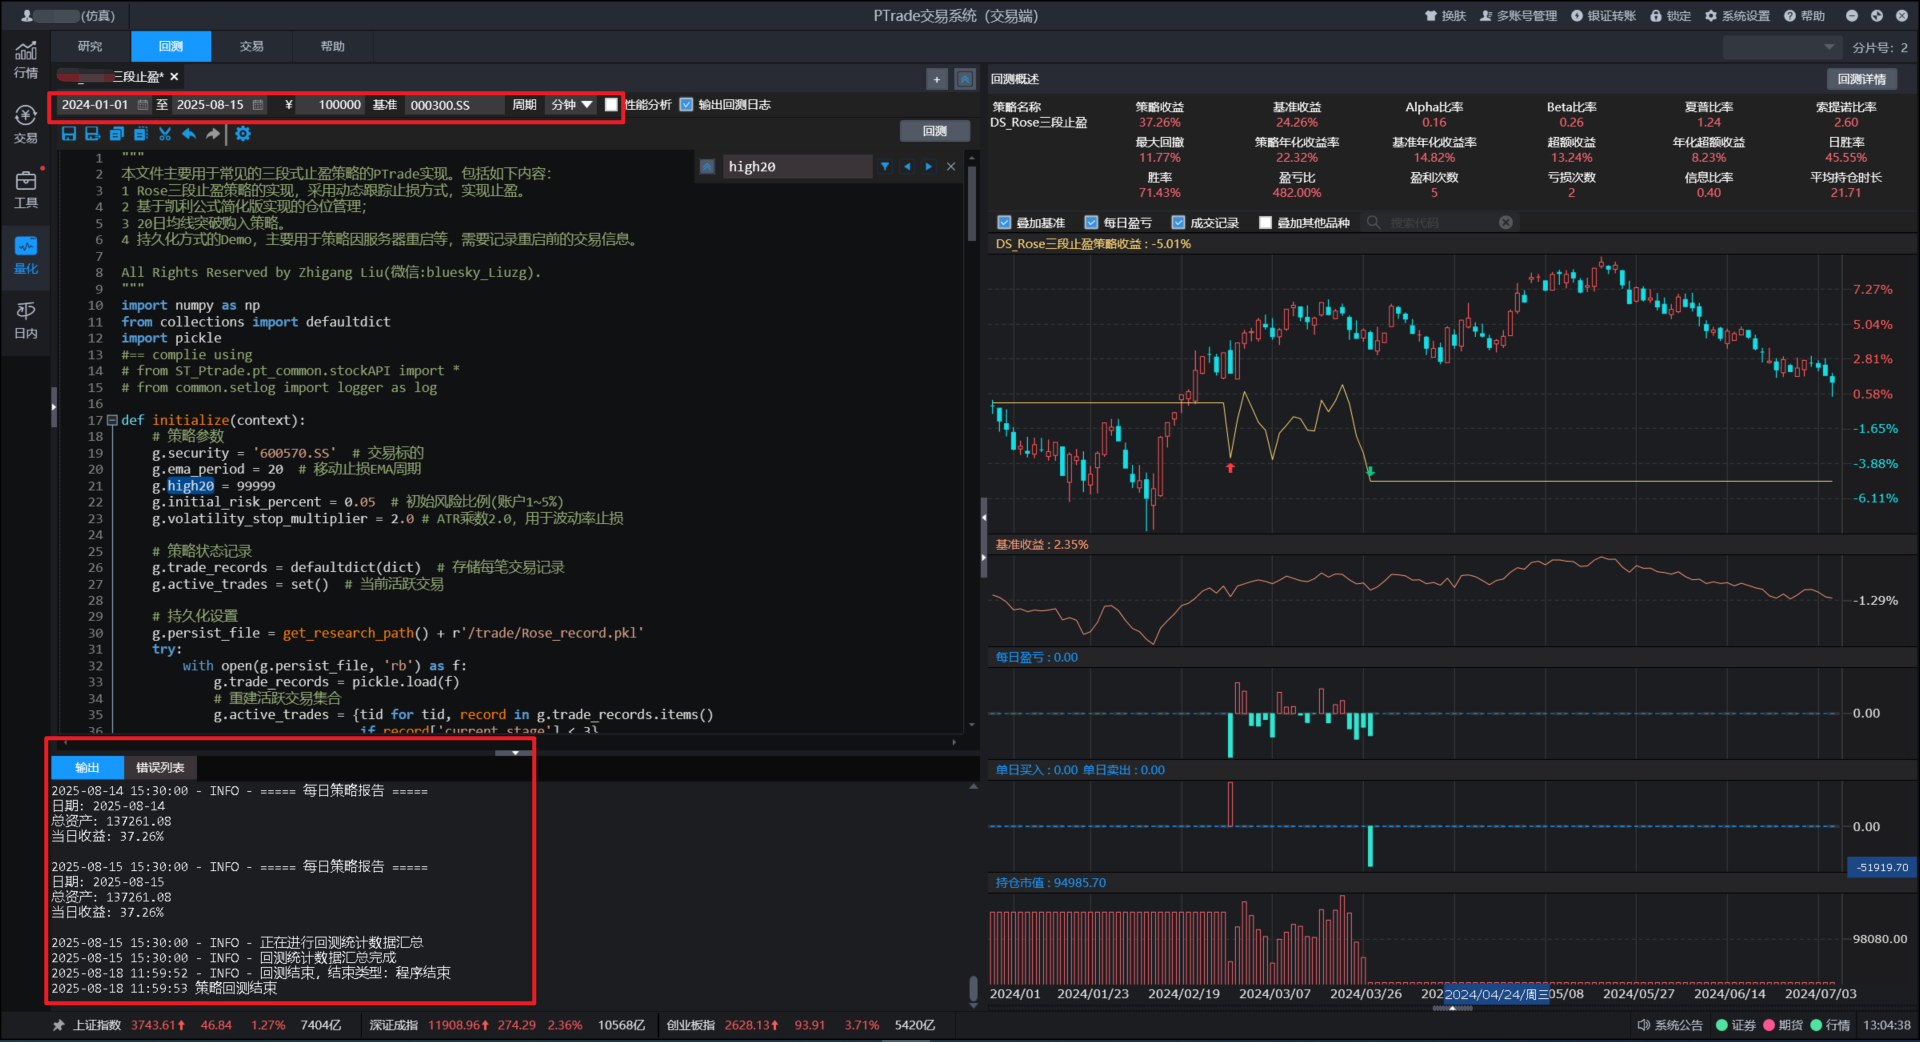This screenshot has height=1042, width=1920.
Task: Click the chart panel splitter arrow
Action: [x=984, y=538]
